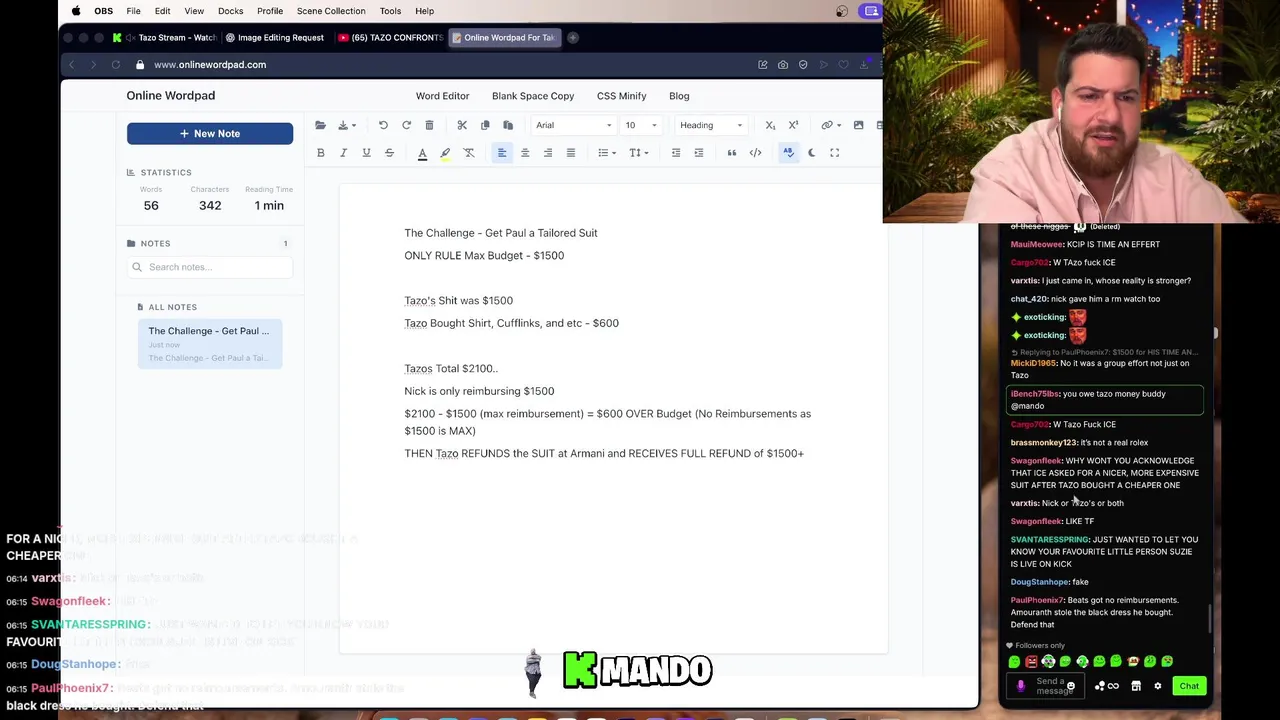Open the Scene Collection menu
The width and height of the screenshot is (1280, 720).
coord(331,11)
